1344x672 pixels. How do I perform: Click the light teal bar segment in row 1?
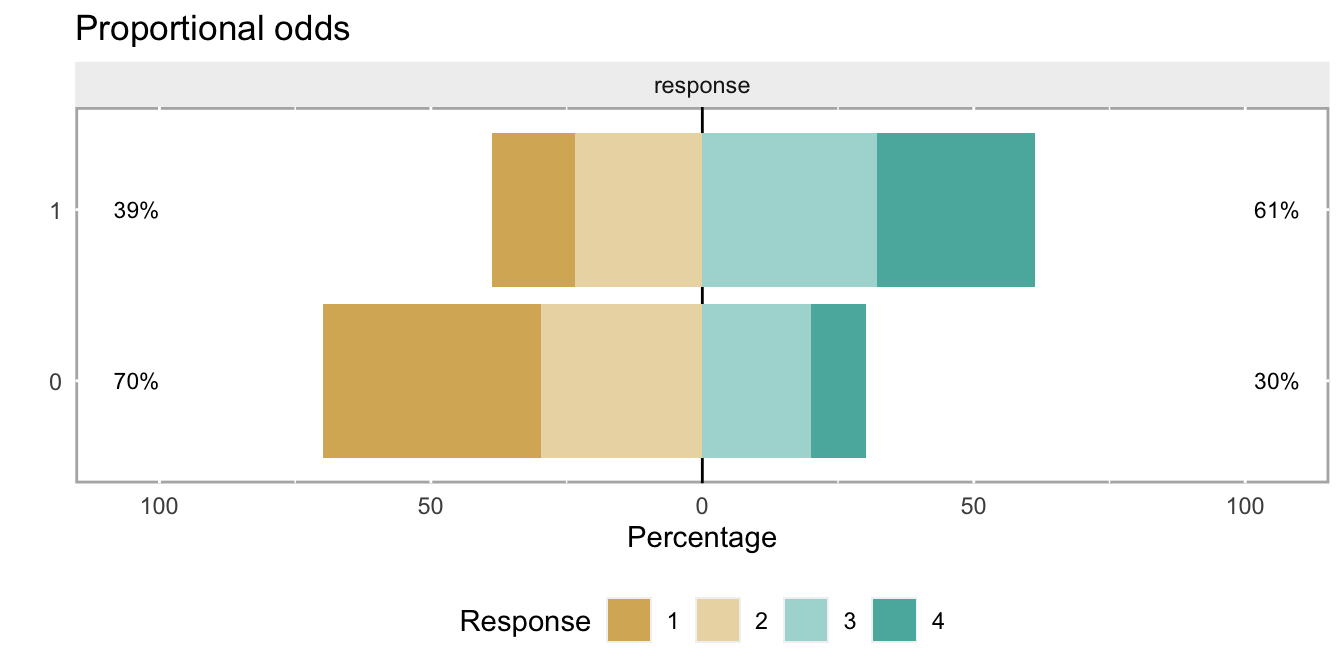[790, 210]
